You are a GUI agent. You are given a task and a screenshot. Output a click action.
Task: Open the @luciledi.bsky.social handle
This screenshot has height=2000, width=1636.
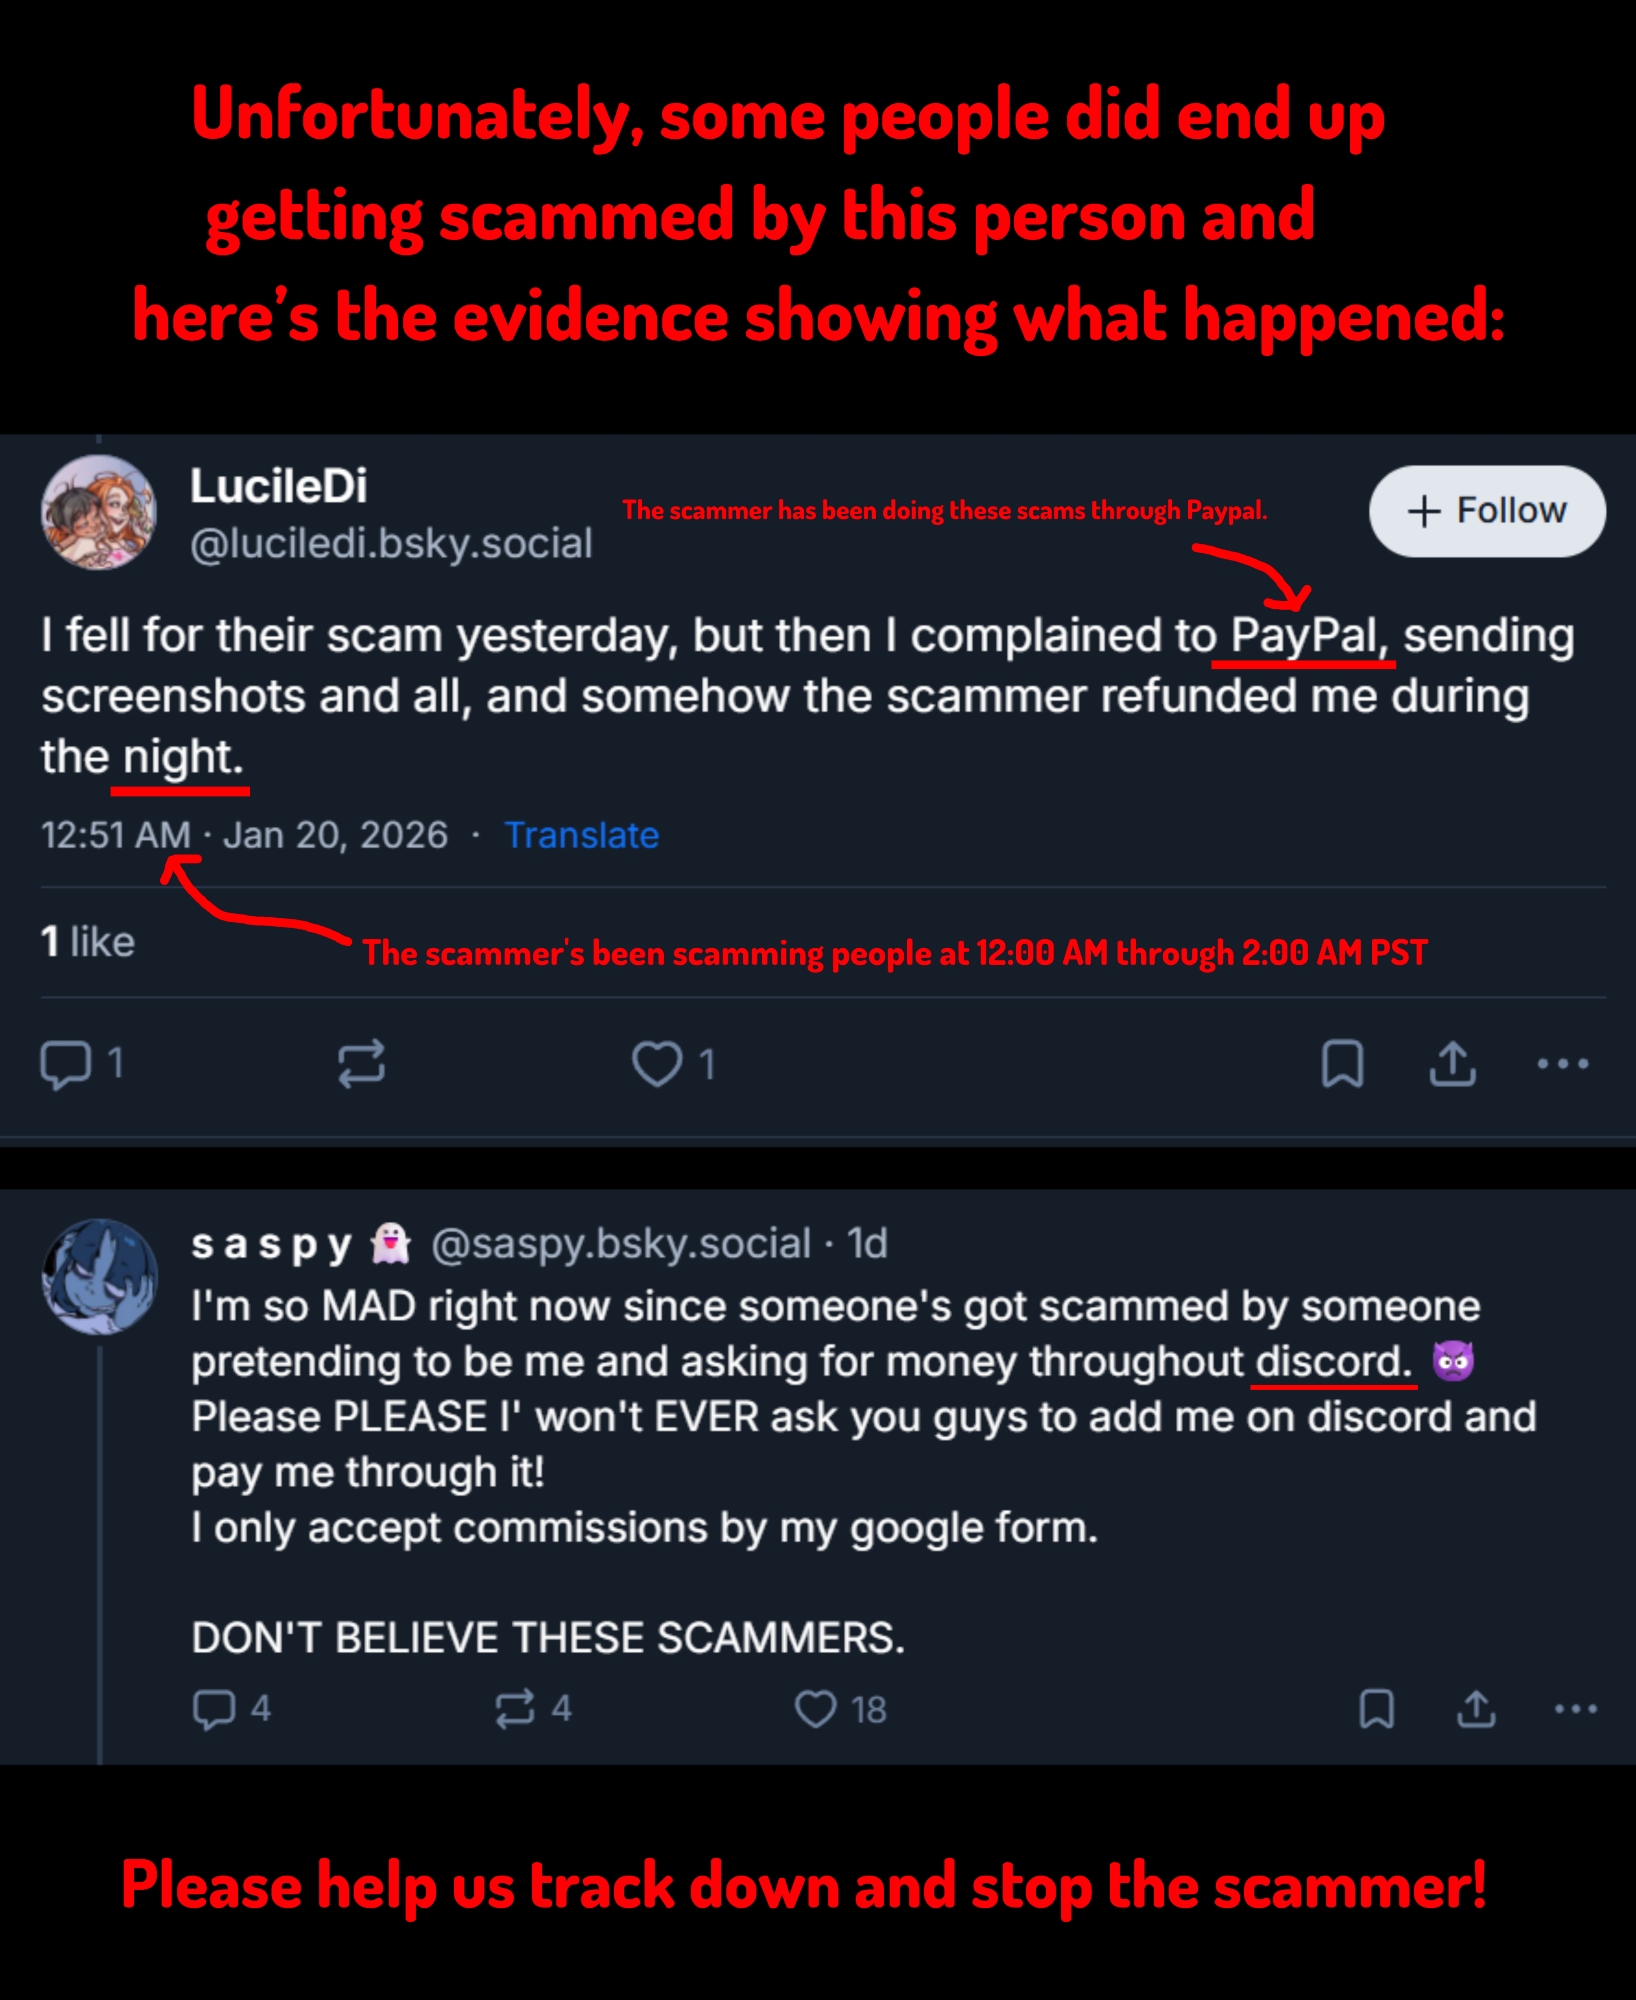tap(391, 544)
